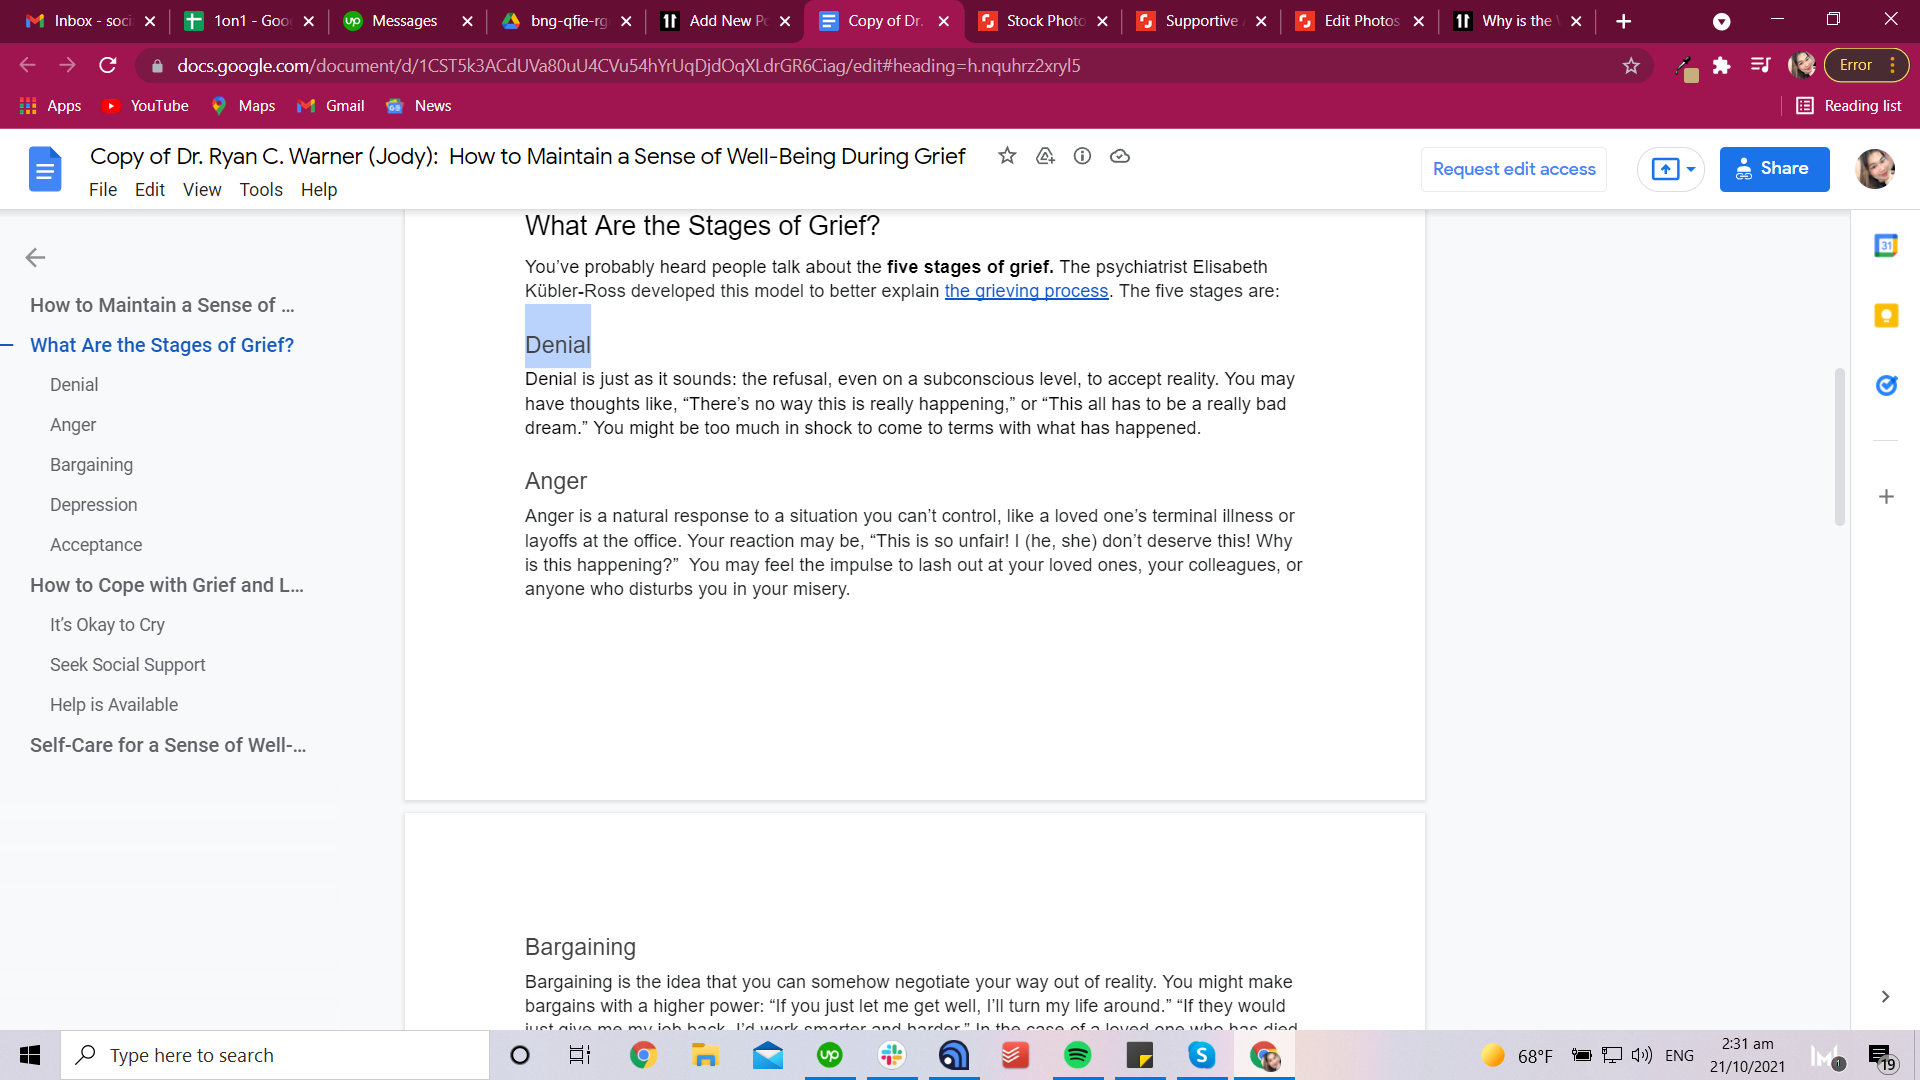
Task: Click the blue Share button
Action: pos(1774,170)
